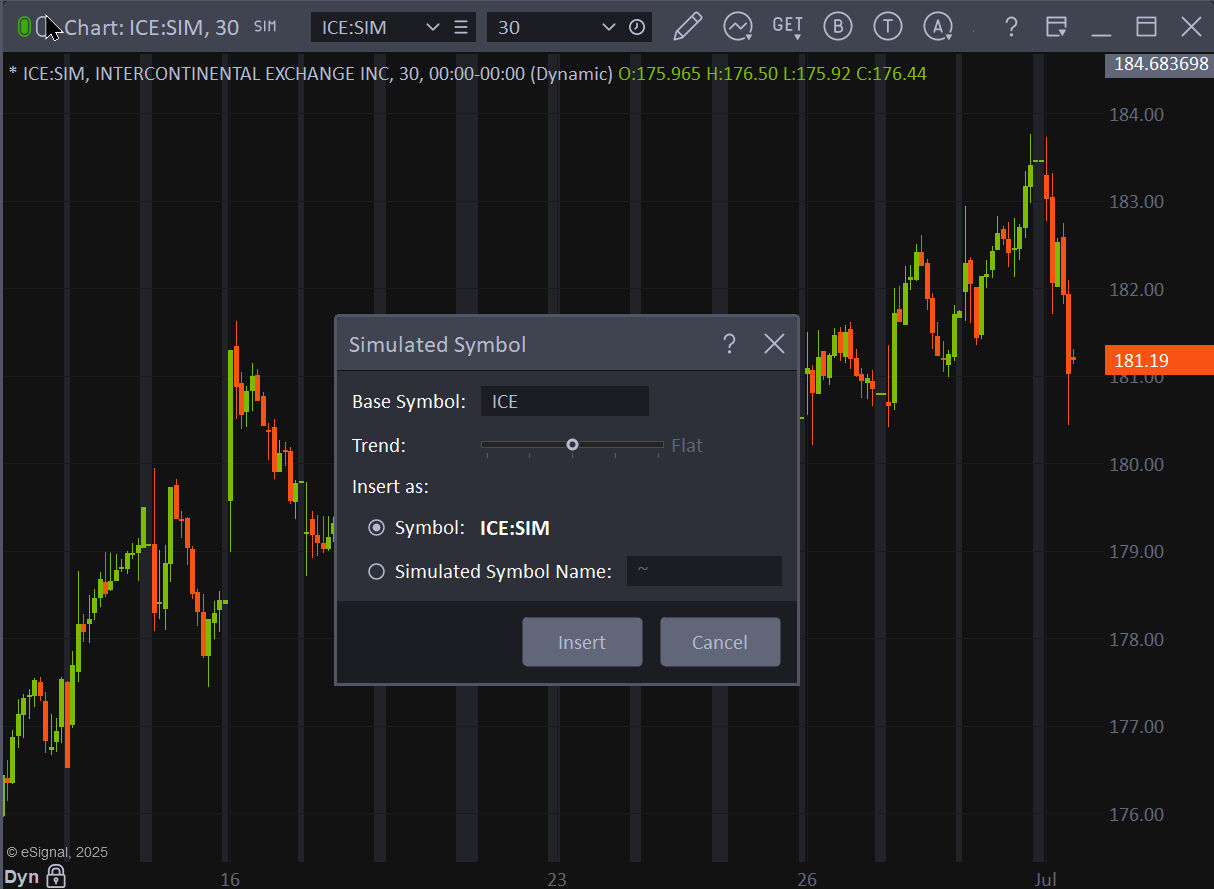
Task: Open the Help question mark icon
Action: (1011, 27)
